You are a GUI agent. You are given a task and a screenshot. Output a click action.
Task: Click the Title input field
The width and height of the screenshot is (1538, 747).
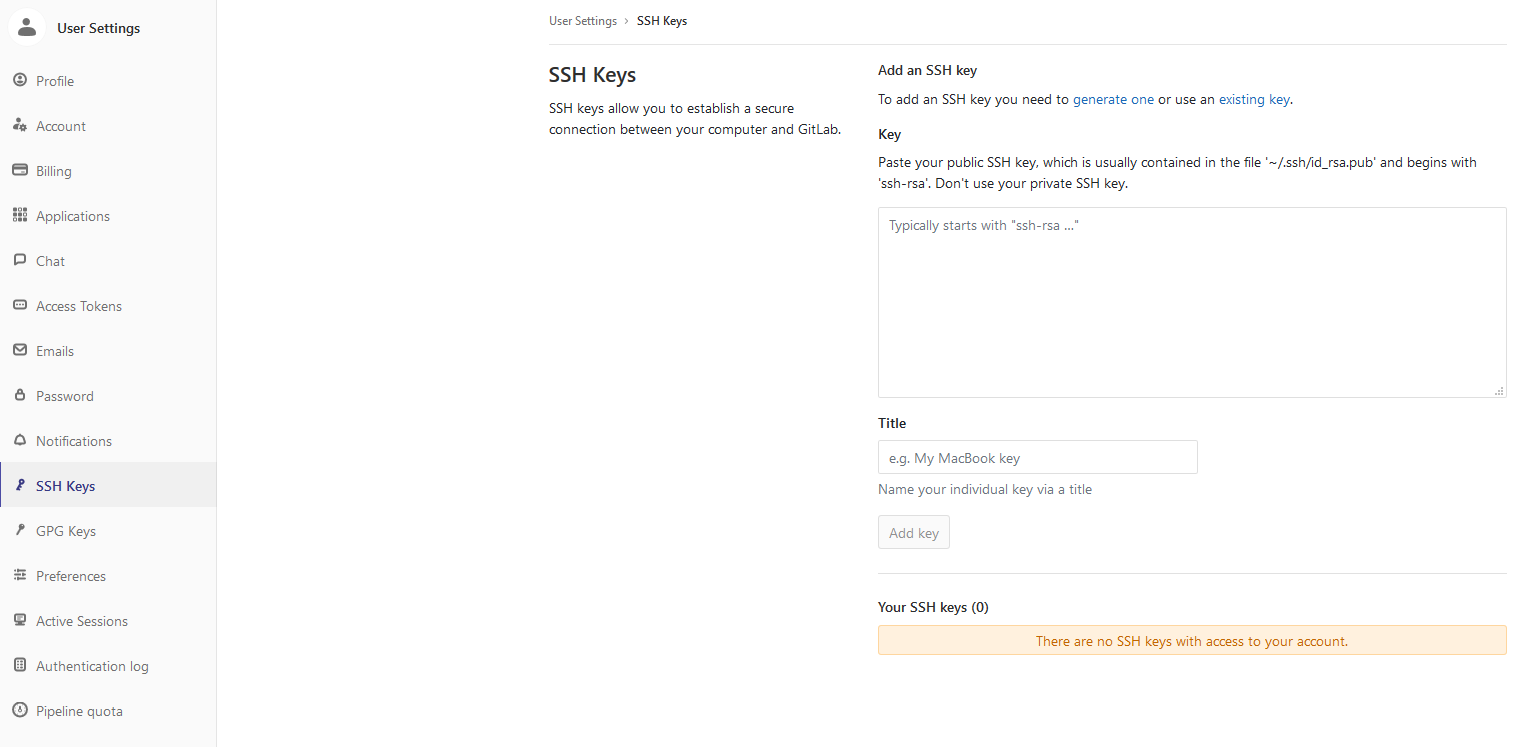click(x=1037, y=458)
